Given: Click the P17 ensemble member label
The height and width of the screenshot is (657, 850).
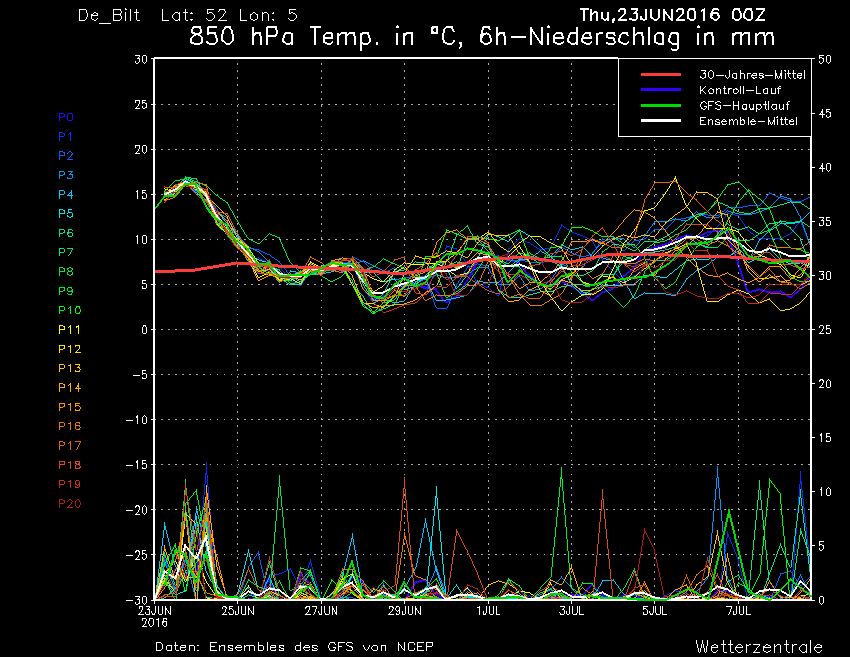Looking at the screenshot, I should (69, 446).
